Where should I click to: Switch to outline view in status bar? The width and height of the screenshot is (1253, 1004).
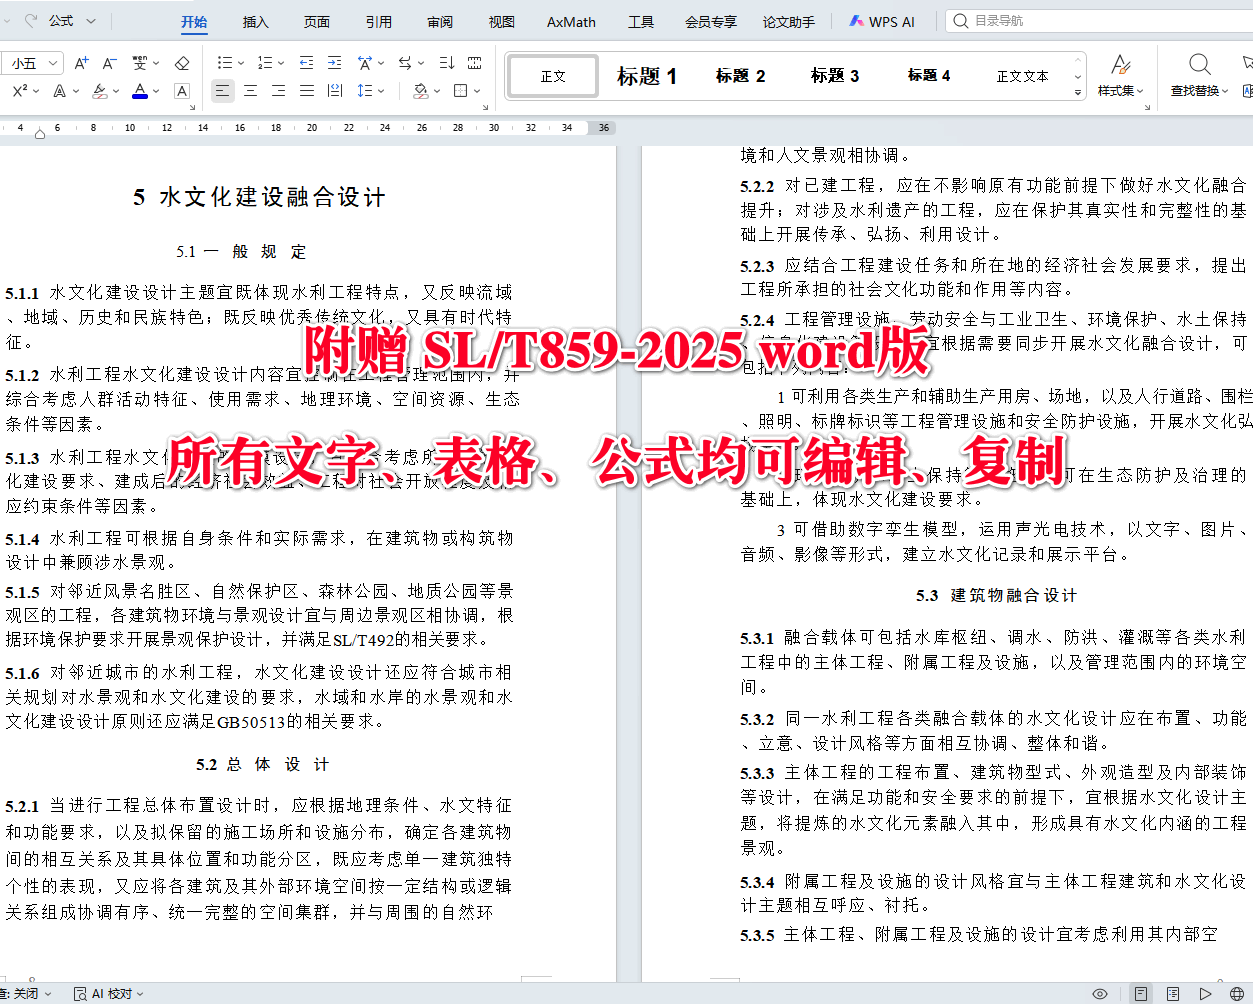pyautogui.click(x=1173, y=993)
